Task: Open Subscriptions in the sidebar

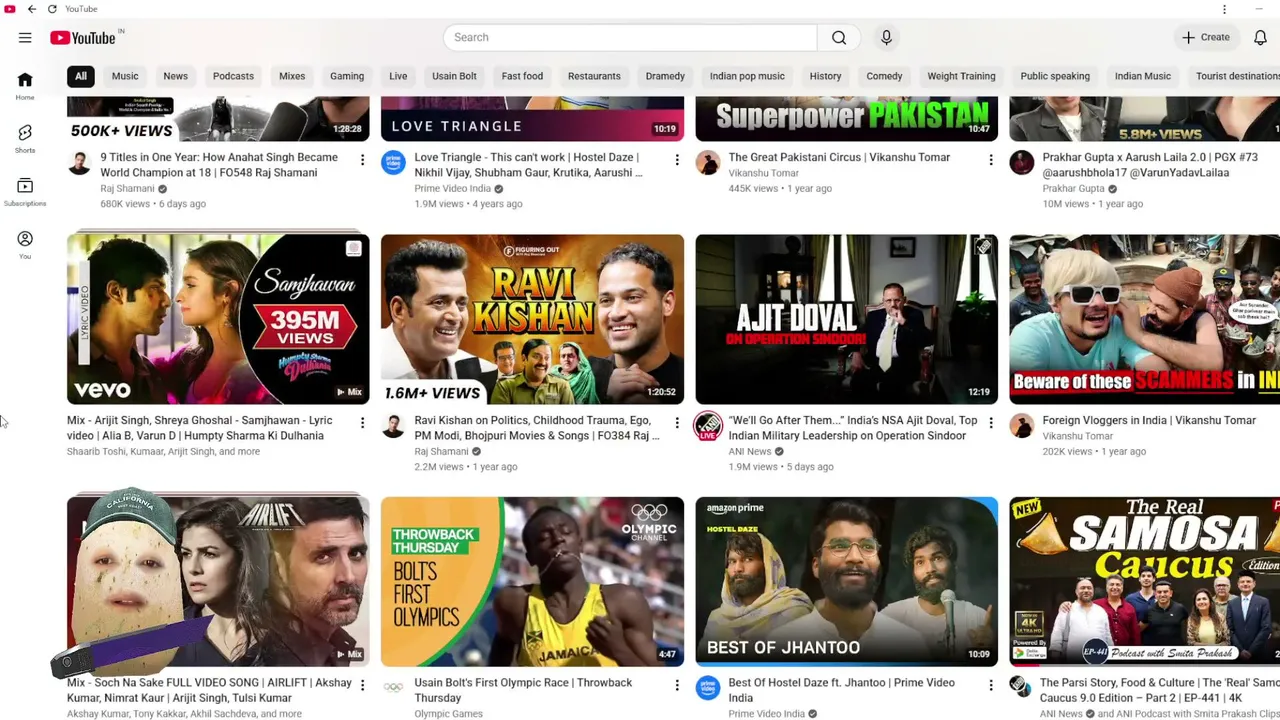Action: 25,192
